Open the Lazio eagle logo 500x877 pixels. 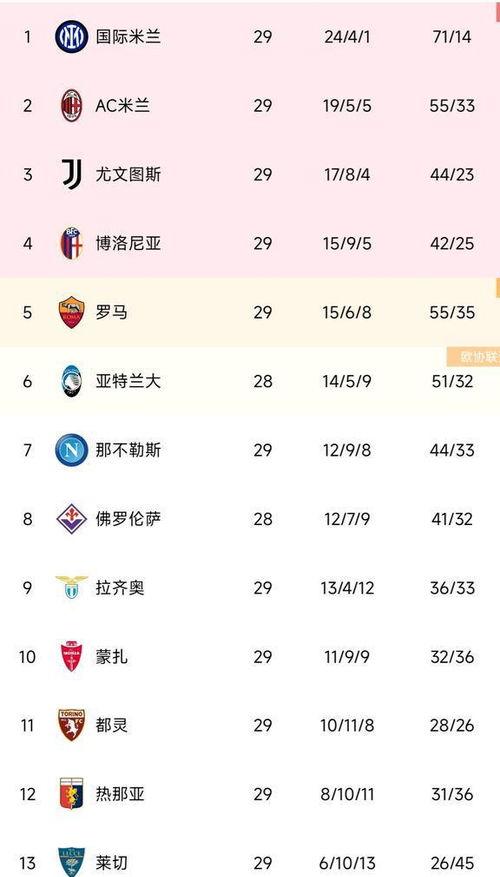coord(72,587)
